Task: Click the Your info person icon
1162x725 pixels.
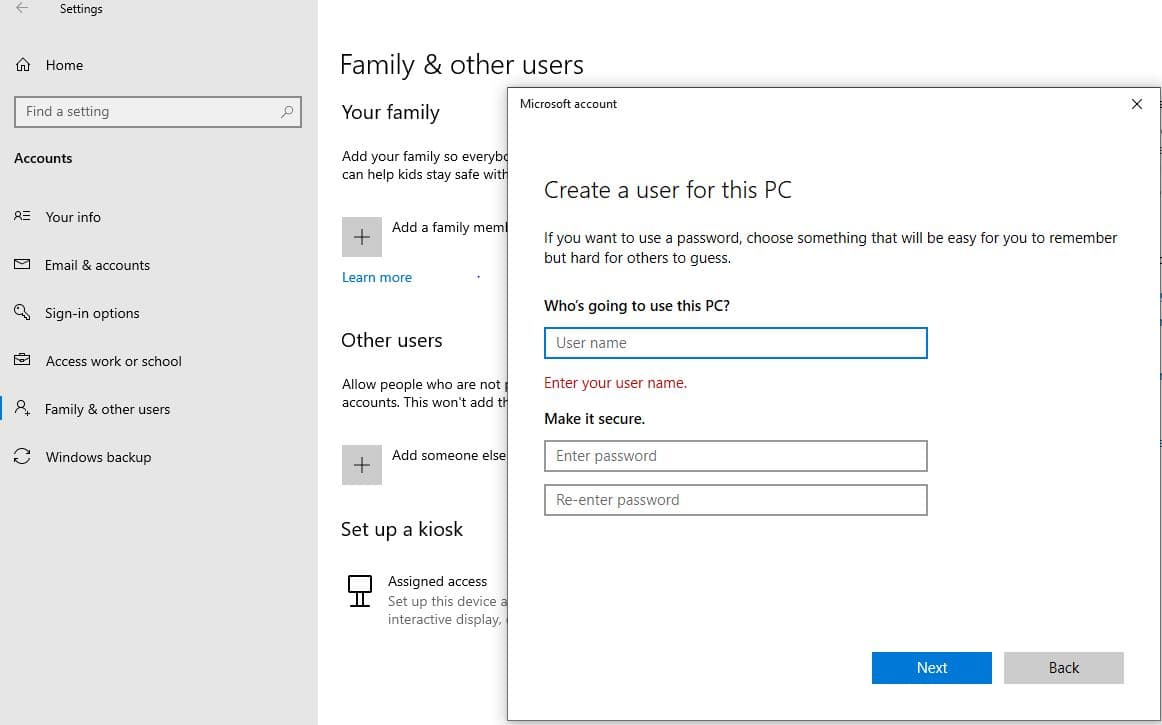Action: (22, 216)
